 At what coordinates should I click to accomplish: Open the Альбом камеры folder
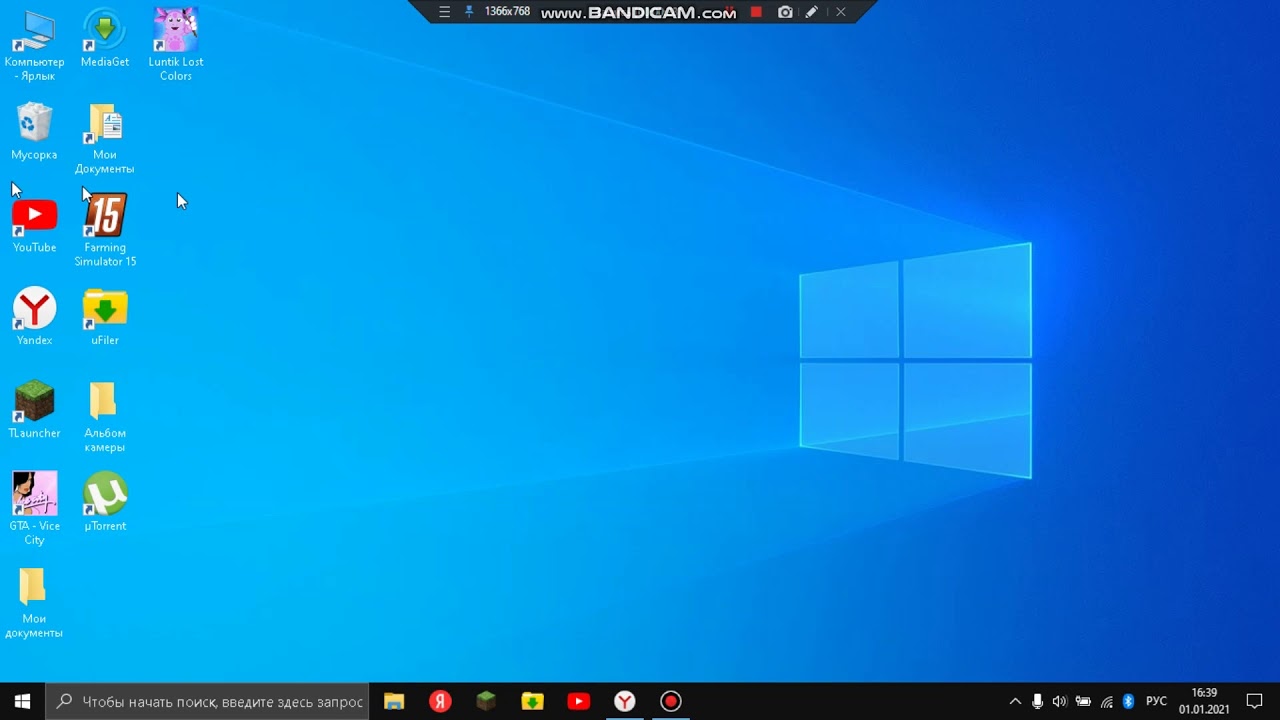(x=105, y=416)
